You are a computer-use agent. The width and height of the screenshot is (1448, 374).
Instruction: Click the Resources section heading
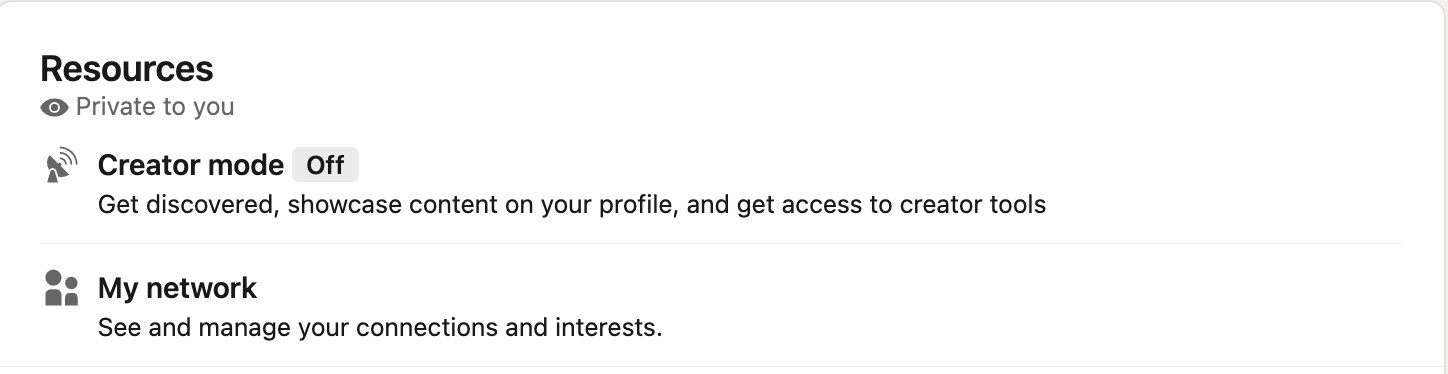[x=127, y=69]
